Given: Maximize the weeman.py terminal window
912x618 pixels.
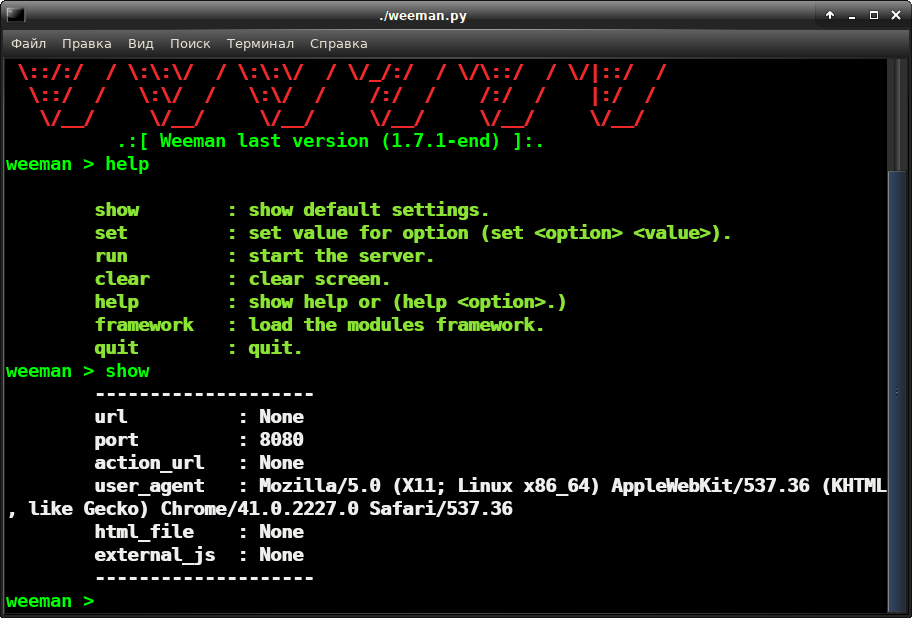Looking at the screenshot, I should coord(873,15).
